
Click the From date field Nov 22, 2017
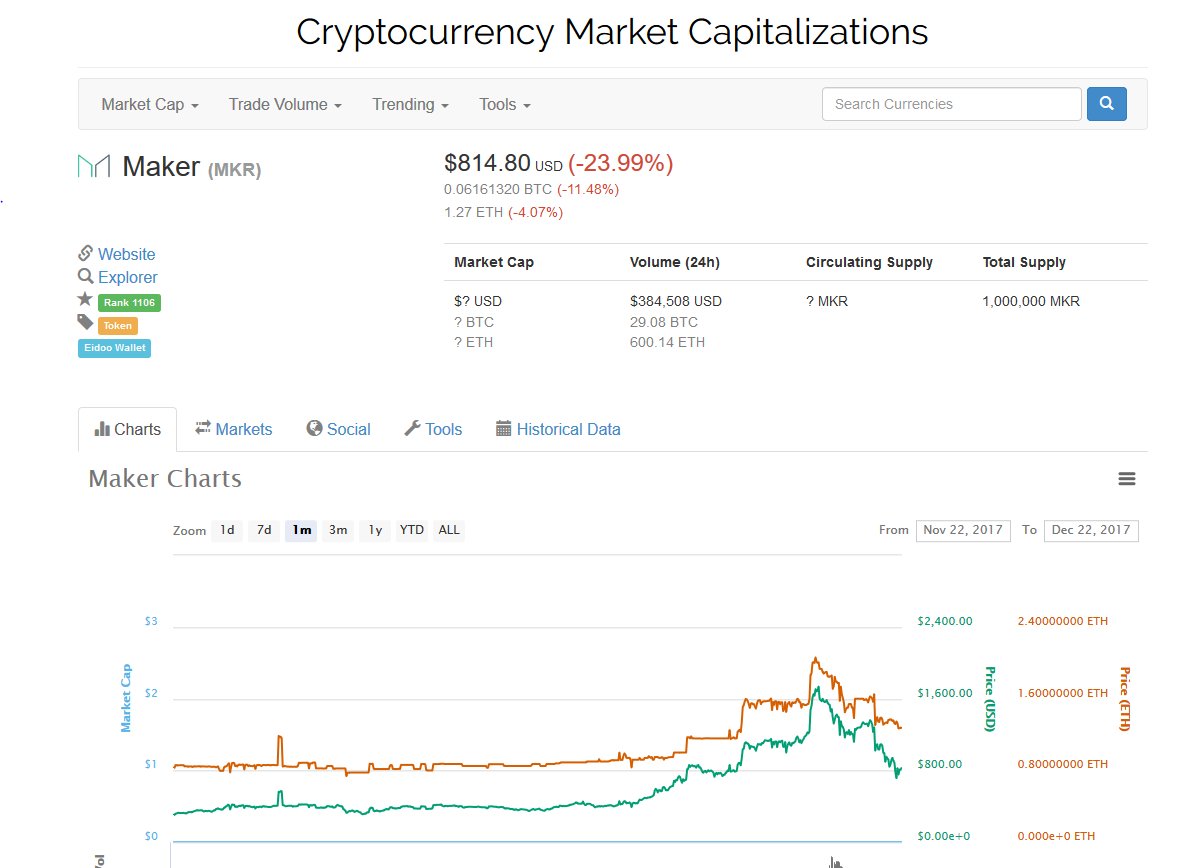[x=963, y=530]
